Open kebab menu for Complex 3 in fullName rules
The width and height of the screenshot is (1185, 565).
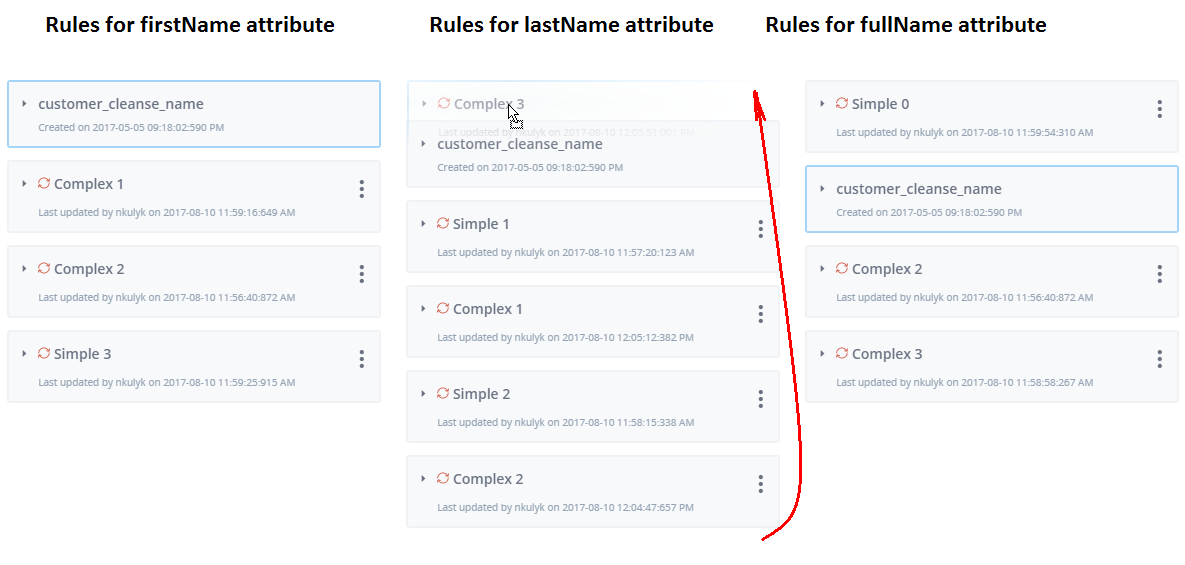(1159, 359)
